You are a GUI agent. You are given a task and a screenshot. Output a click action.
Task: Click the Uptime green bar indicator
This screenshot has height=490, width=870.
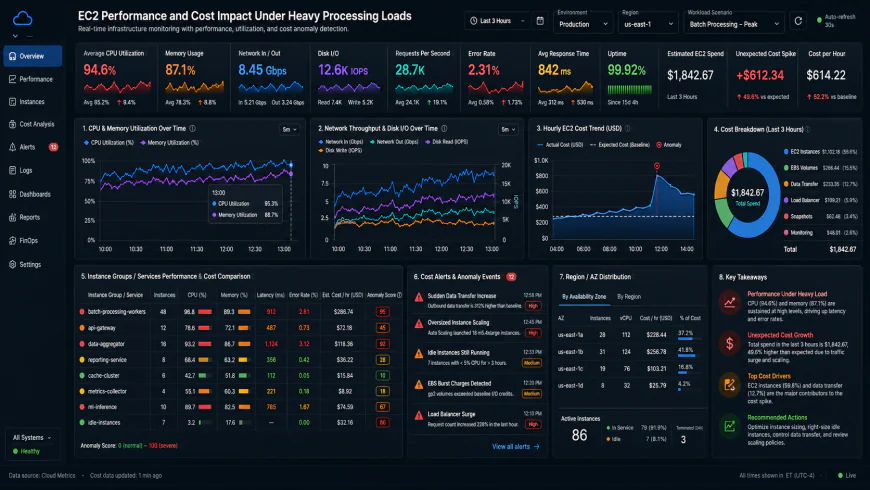coord(629,89)
